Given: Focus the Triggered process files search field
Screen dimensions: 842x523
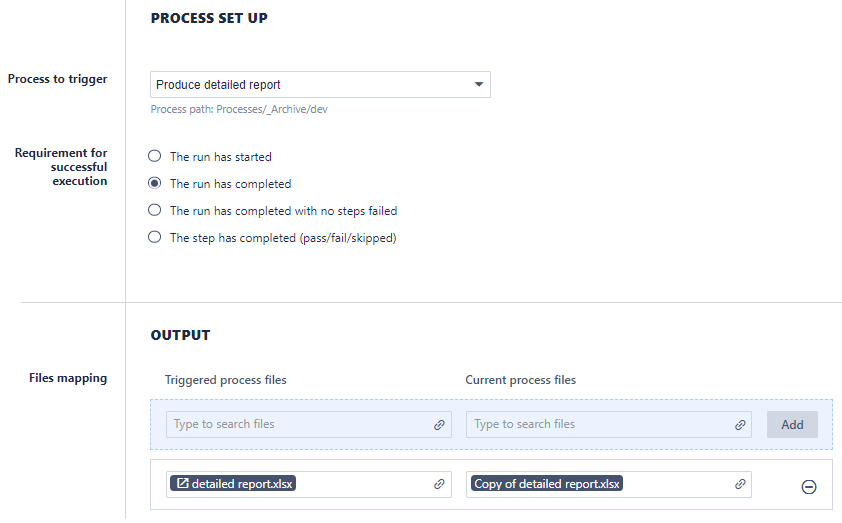Looking at the screenshot, I should pyautogui.click(x=295, y=424).
